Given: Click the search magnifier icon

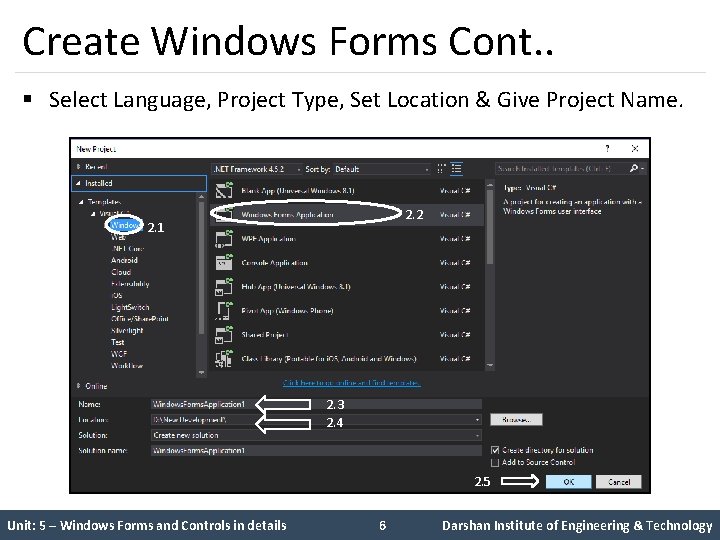Looking at the screenshot, I should tap(634, 169).
